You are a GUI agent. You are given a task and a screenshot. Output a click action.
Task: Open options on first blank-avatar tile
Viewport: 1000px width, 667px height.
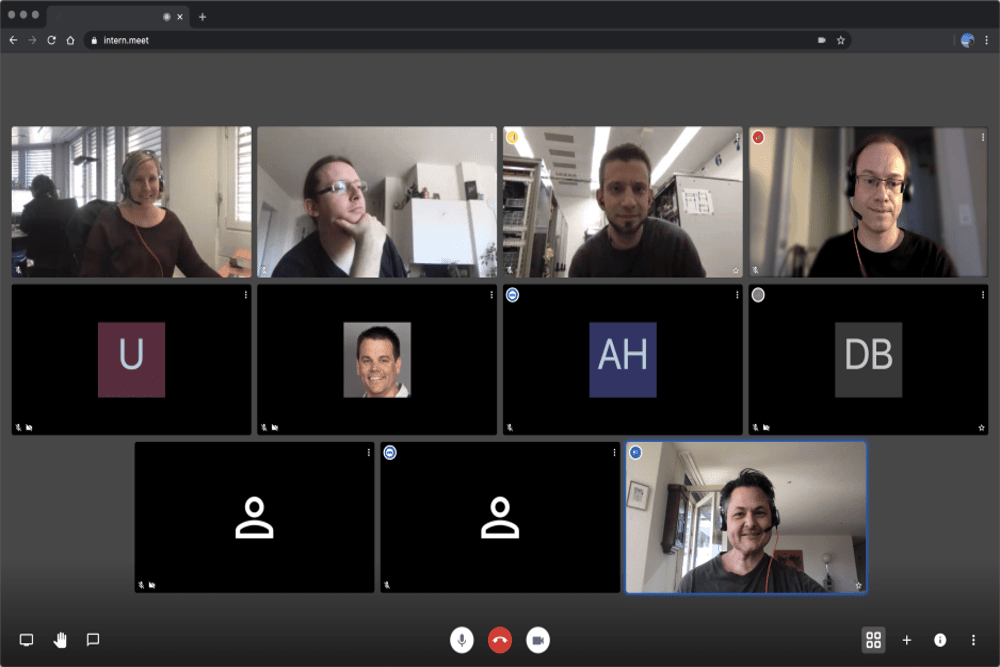369,452
